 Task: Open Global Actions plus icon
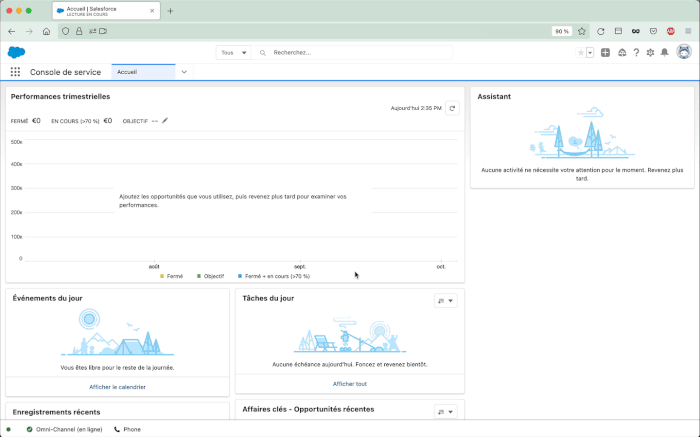pyautogui.click(x=605, y=53)
